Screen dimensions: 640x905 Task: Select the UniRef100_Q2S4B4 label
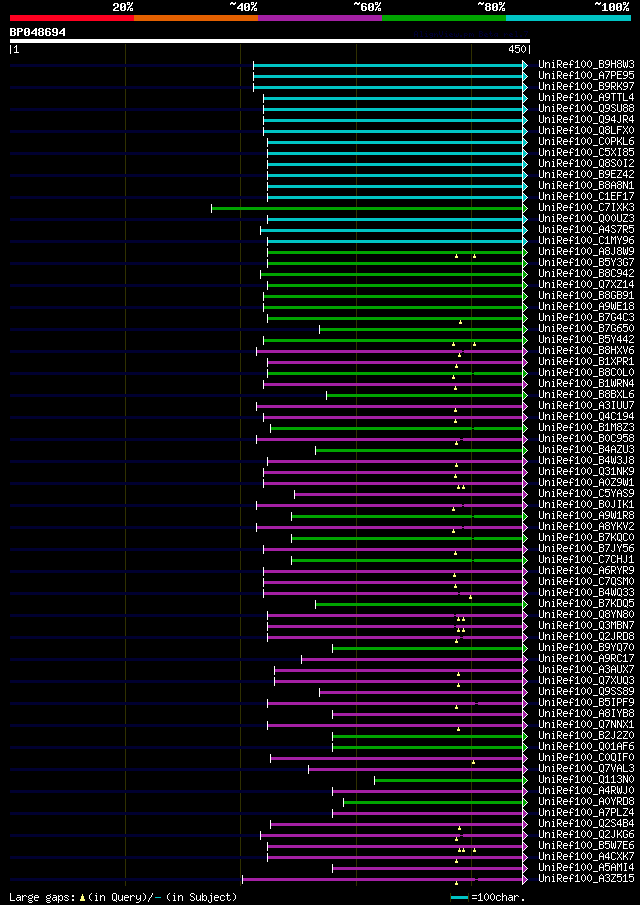pyautogui.click(x=586, y=824)
